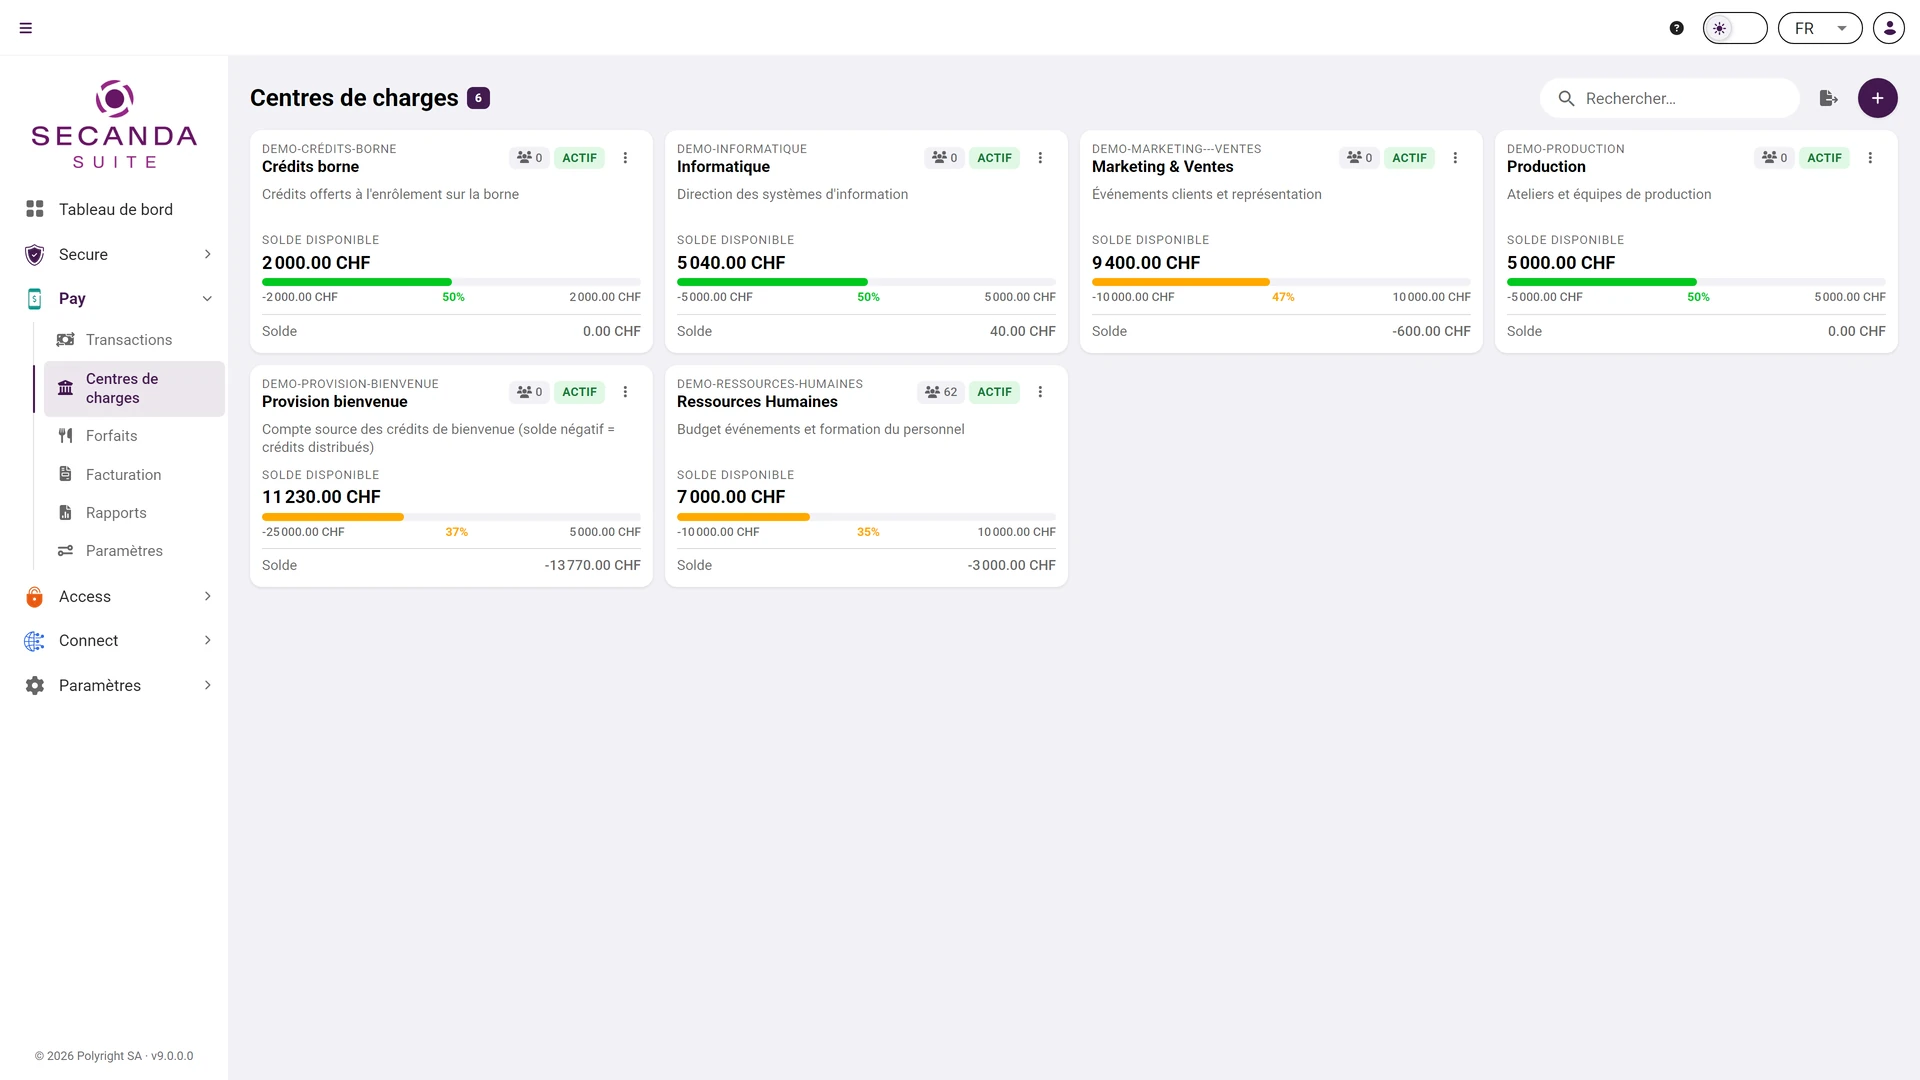Open Forfaits under Pay
Image resolution: width=1920 pixels, height=1080 pixels.
coord(134,436)
